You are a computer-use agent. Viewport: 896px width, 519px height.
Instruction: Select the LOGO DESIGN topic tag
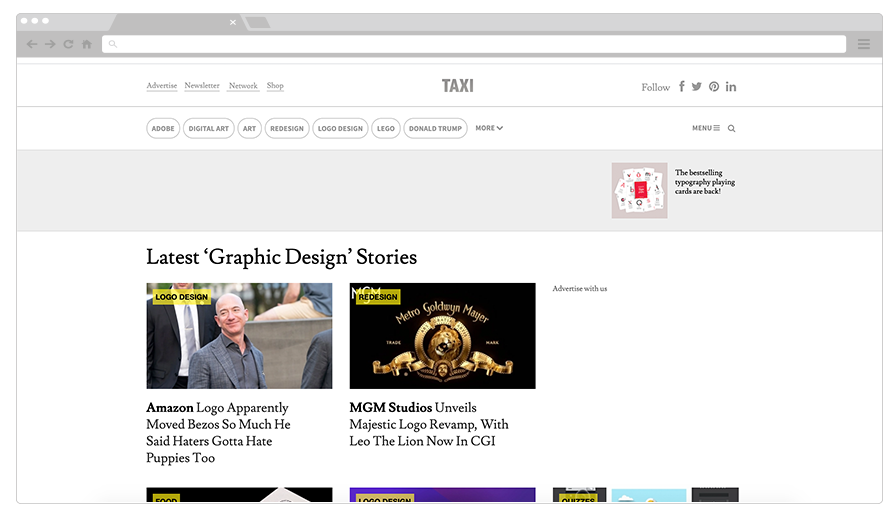point(340,129)
